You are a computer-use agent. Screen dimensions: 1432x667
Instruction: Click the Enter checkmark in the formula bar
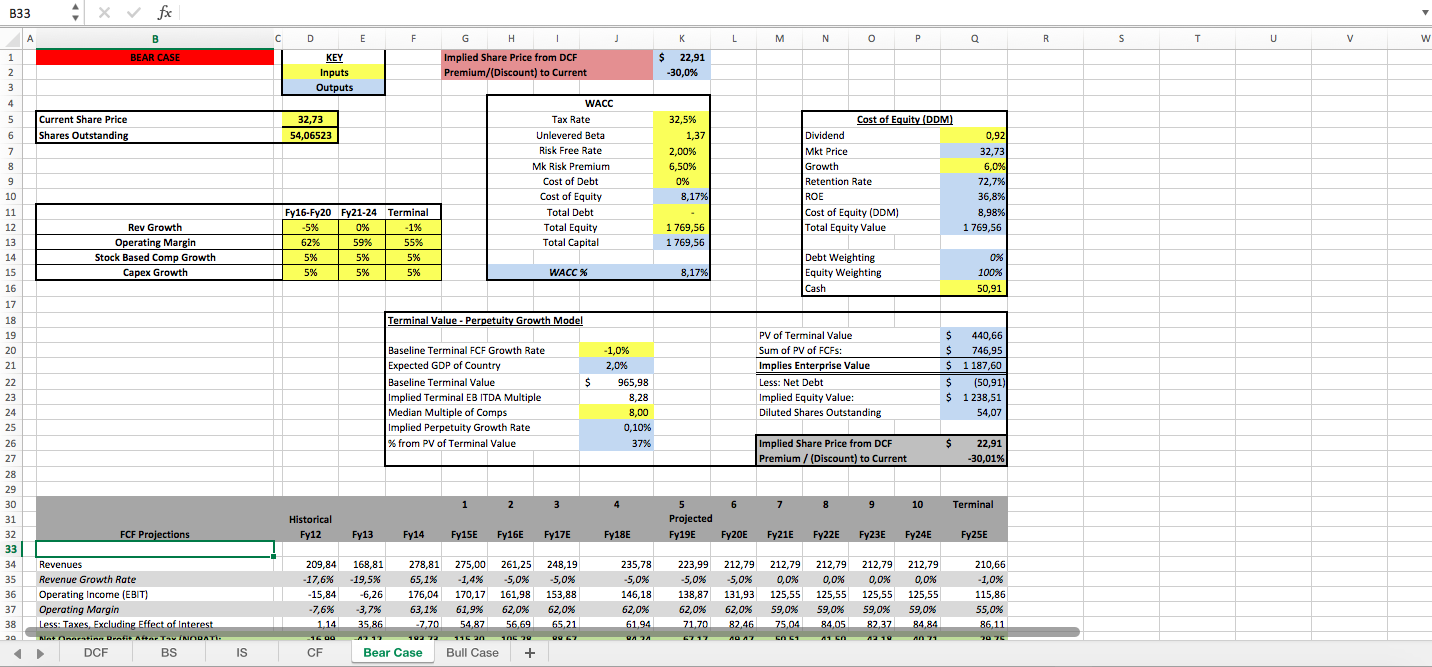(134, 13)
